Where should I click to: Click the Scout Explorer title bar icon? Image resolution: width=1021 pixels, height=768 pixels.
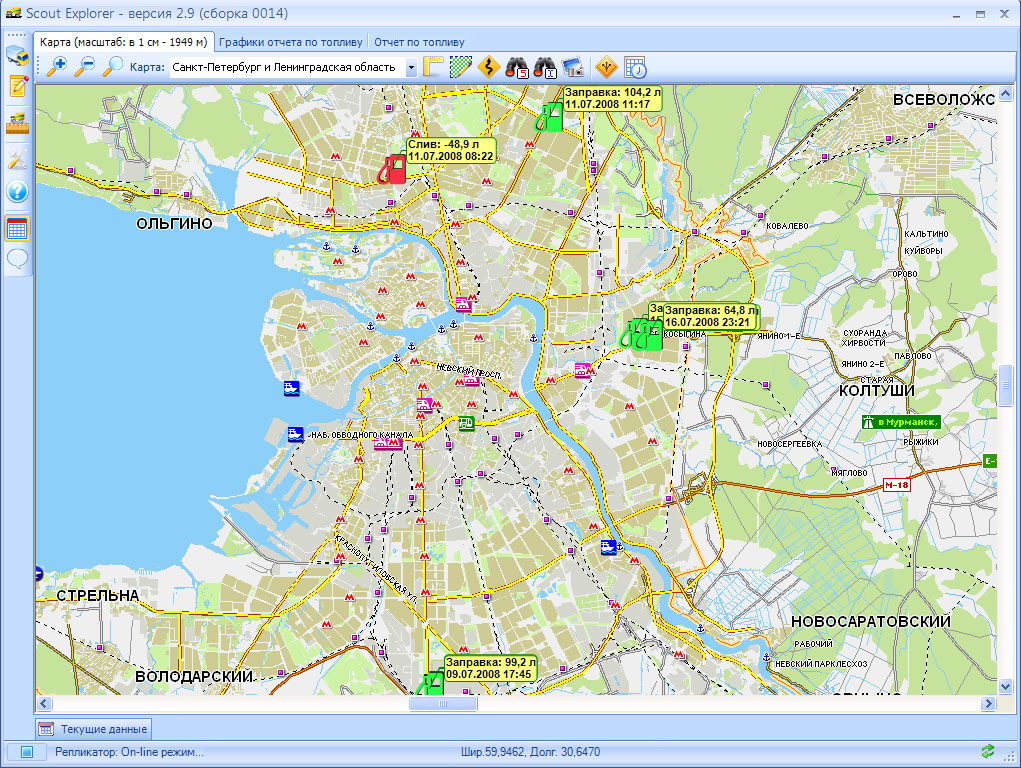[x=13, y=13]
